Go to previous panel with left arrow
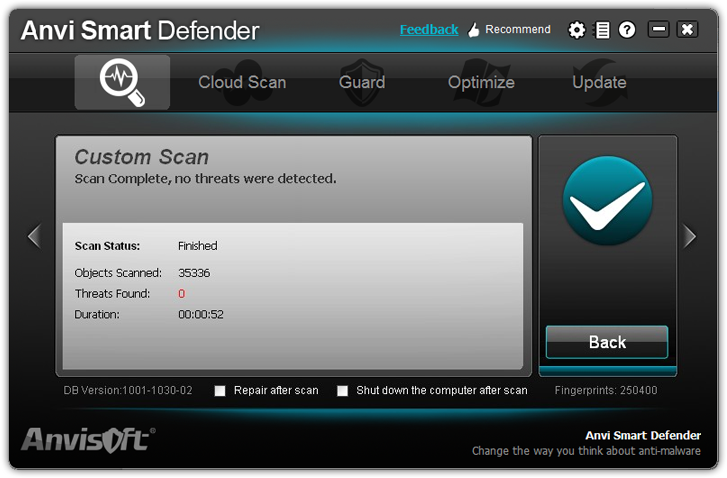Image resolution: width=727 pixels, height=478 pixels. click(x=34, y=236)
